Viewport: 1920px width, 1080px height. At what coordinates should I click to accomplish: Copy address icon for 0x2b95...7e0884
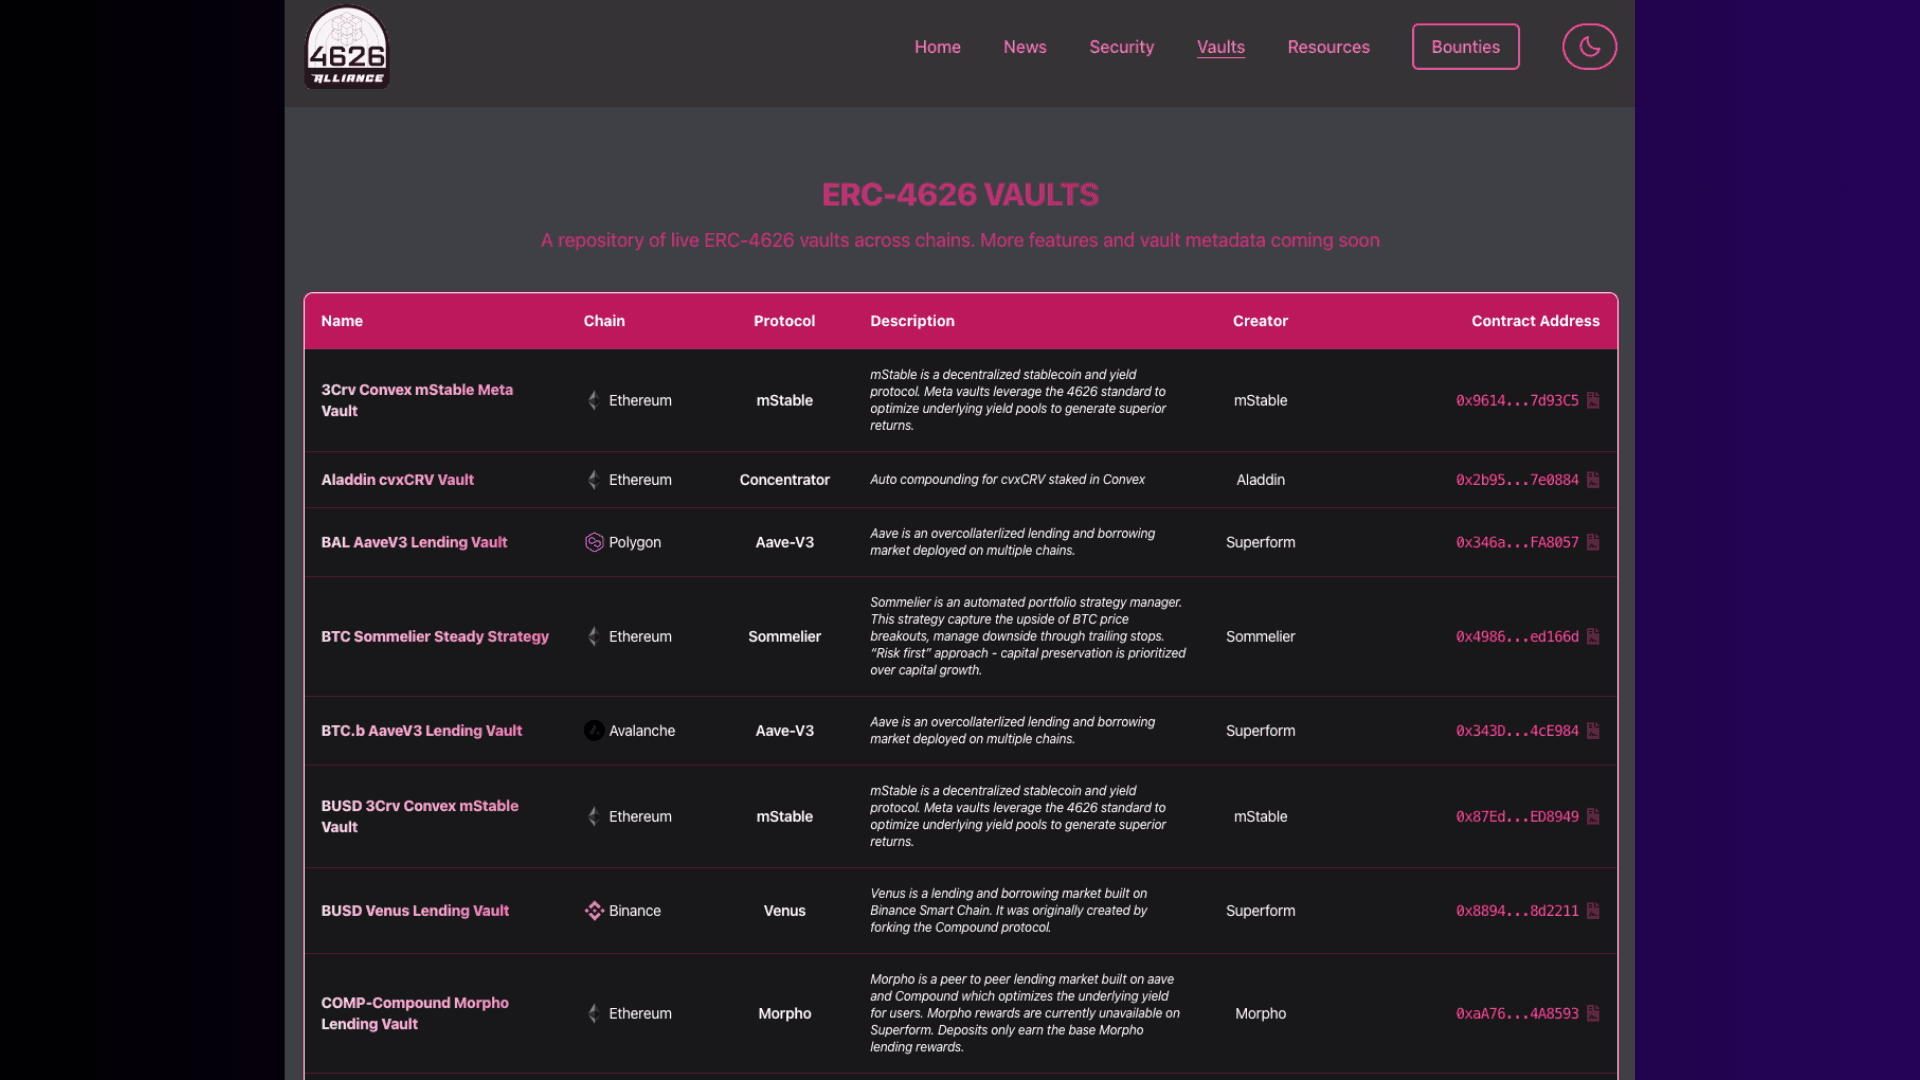pyautogui.click(x=1593, y=480)
